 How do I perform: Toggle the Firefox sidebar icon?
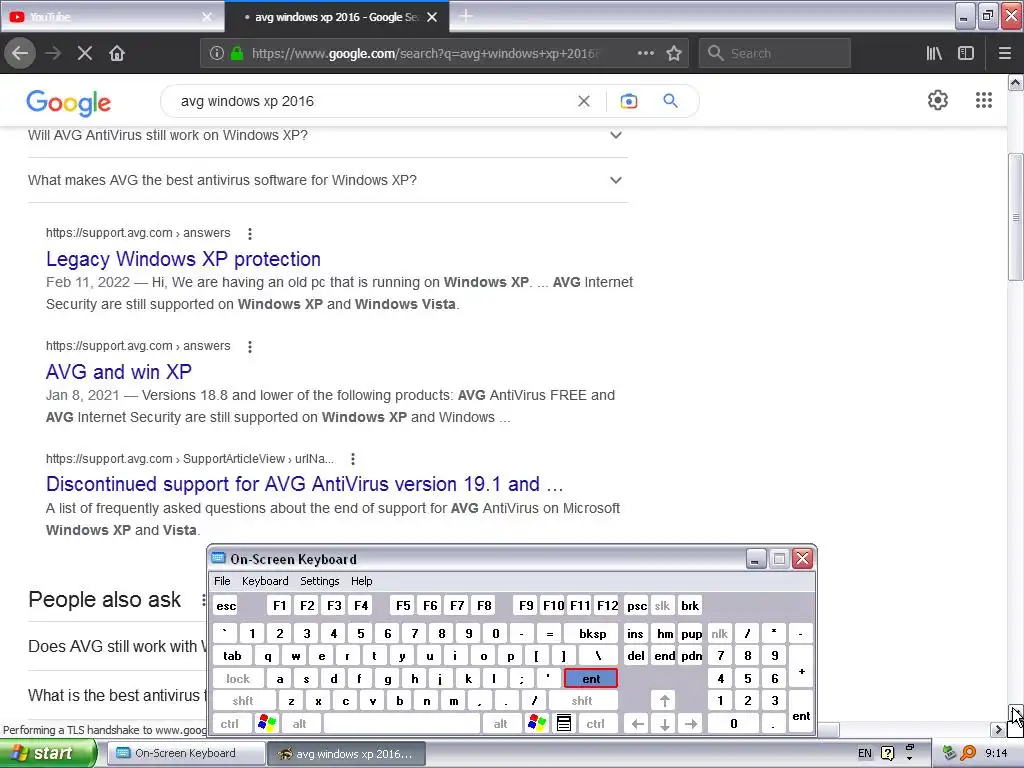coord(966,53)
